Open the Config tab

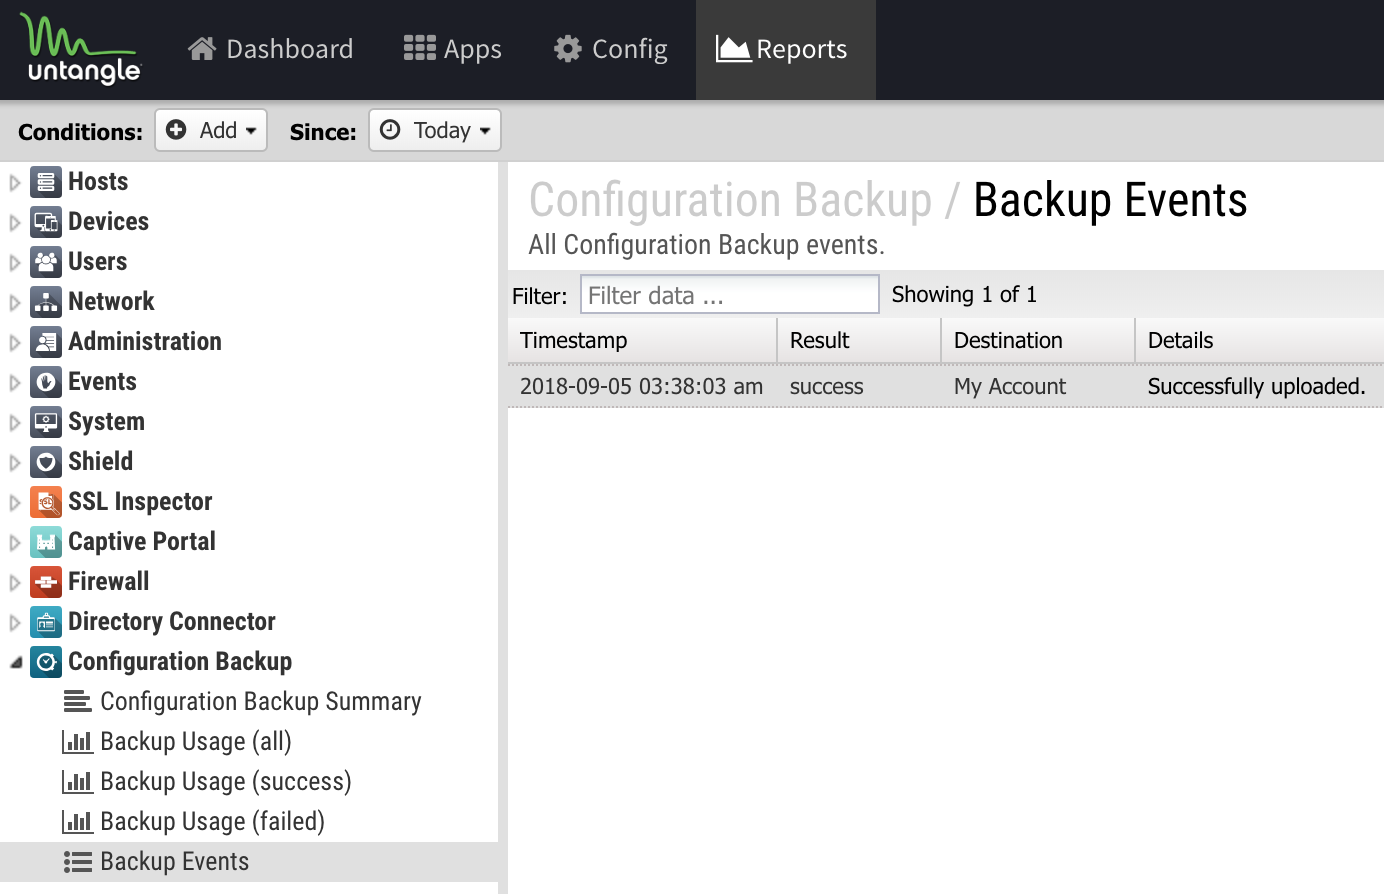point(610,49)
